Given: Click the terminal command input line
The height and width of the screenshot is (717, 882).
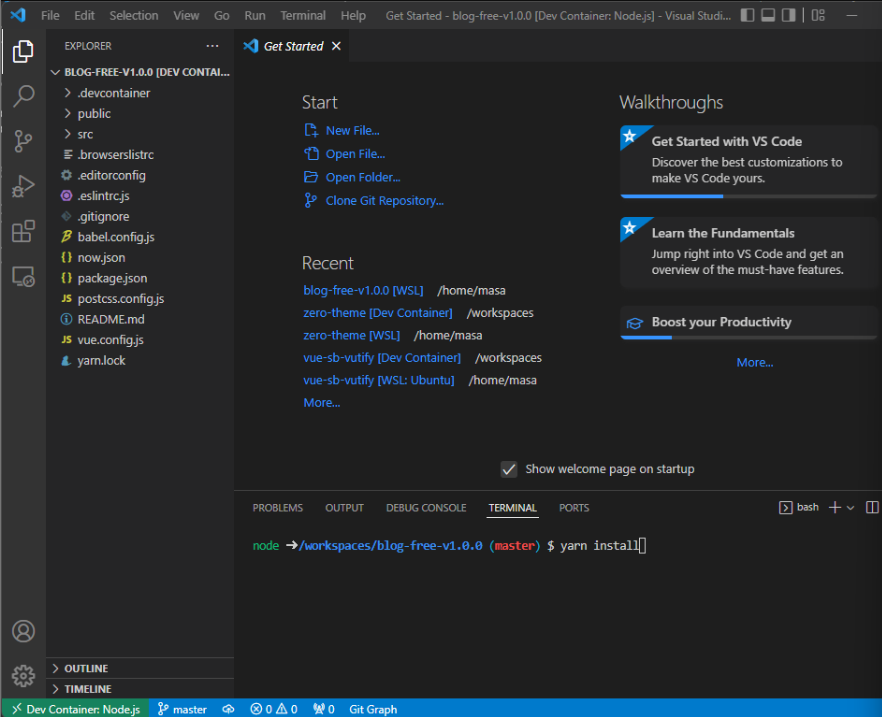Looking at the screenshot, I should pyautogui.click(x=449, y=545).
